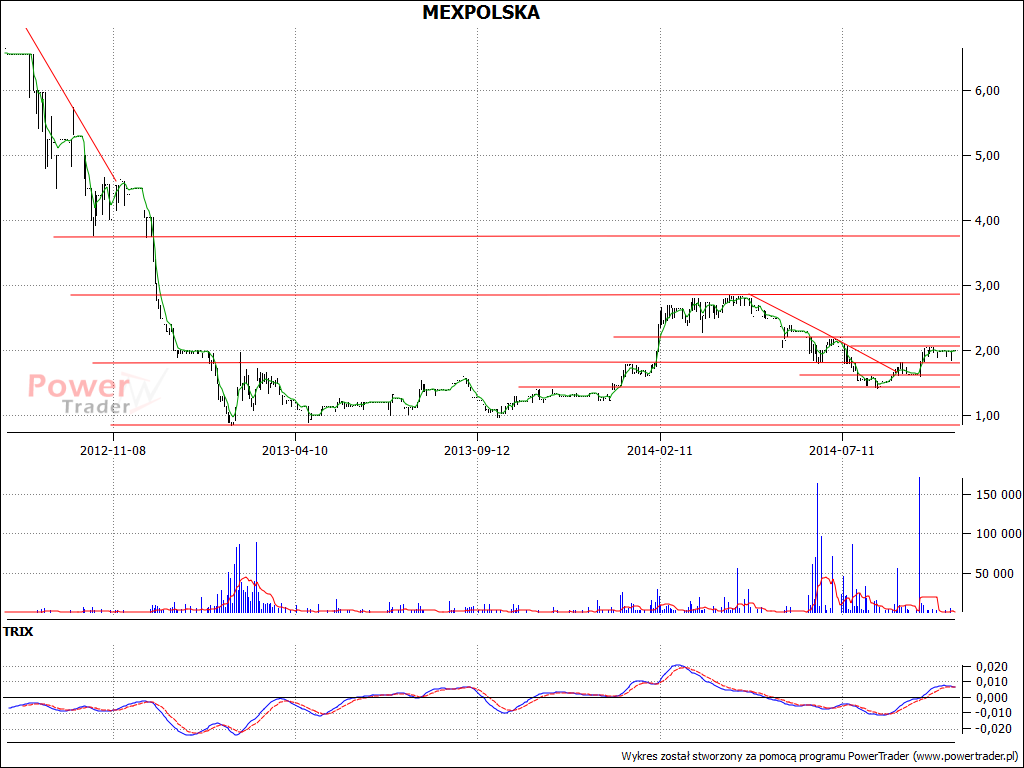The height and width of the screenshot is (768, 1024).
Task: Select the 2013-09-12 date label
Action: click(x=477, y=450)
